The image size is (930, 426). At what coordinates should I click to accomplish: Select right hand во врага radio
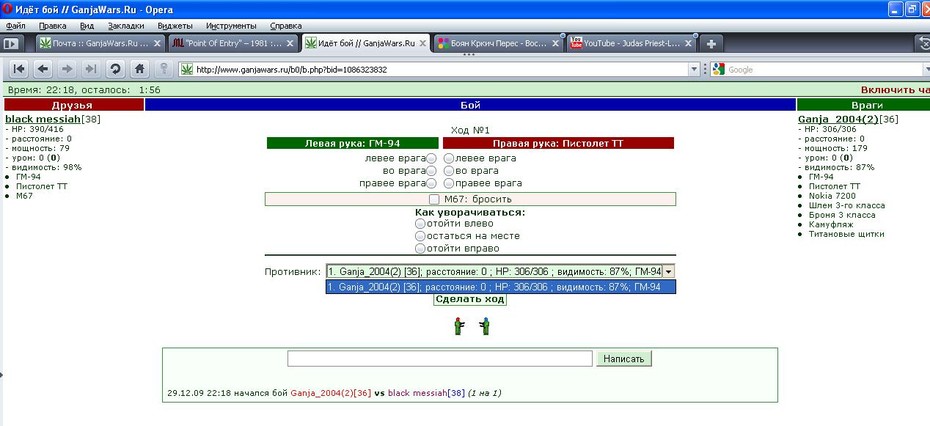coord(449,171)
